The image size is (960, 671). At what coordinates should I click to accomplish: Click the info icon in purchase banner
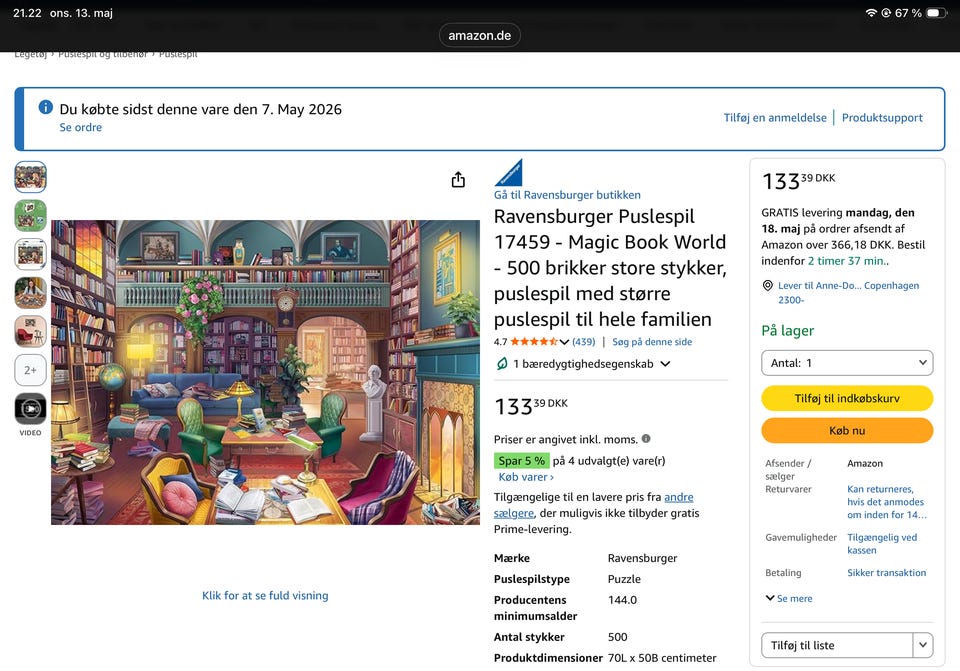point(45,107)
